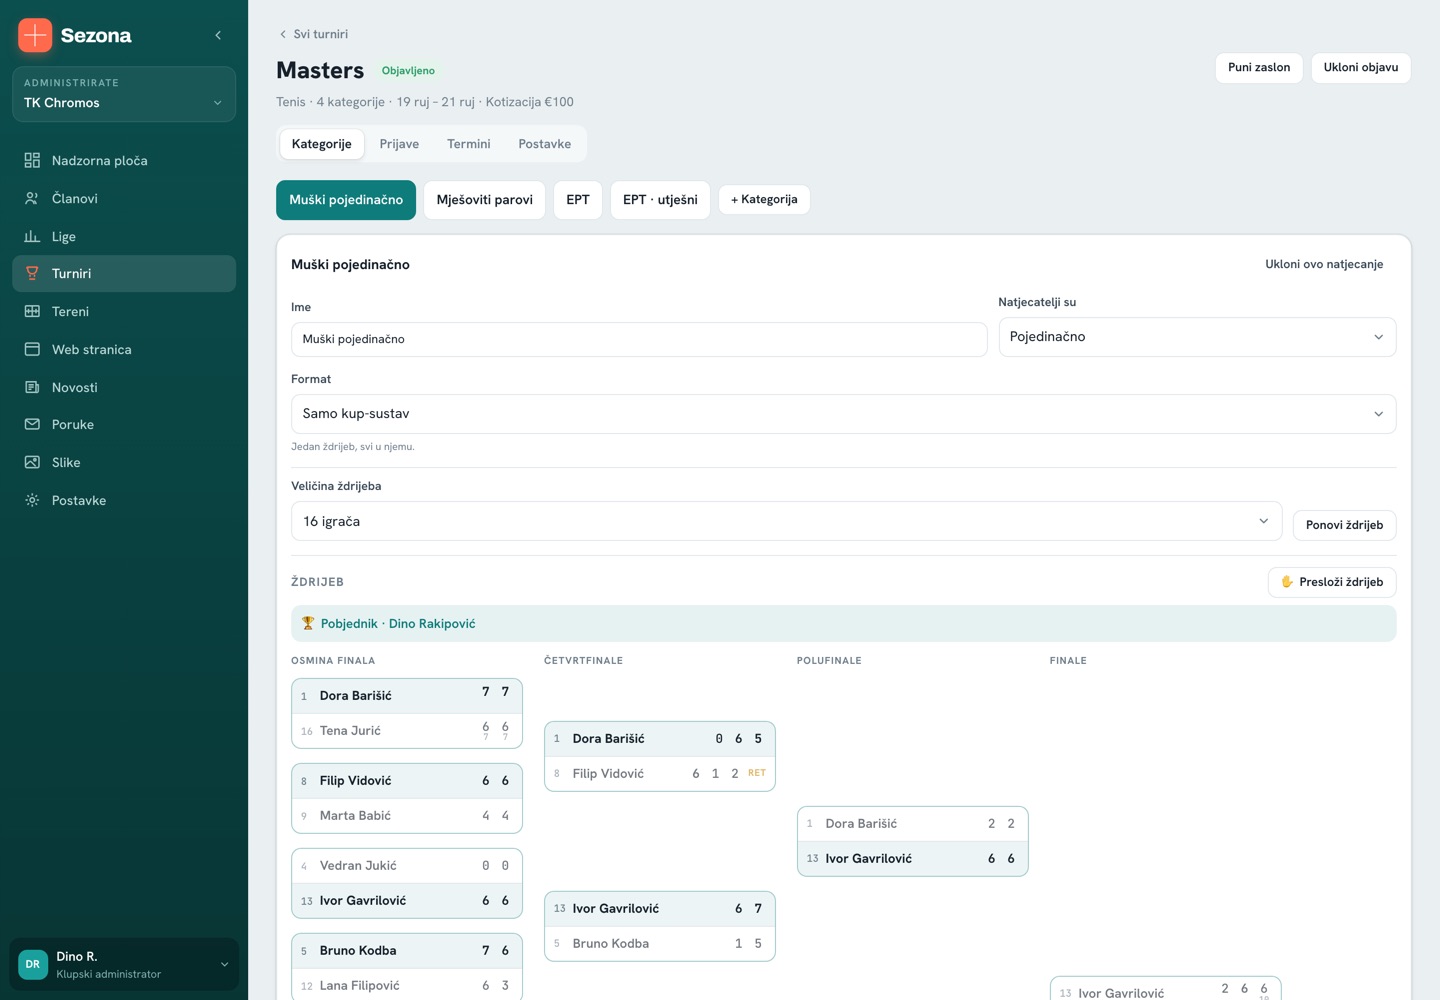Screen dimensions: 1440x1000
Task: Click the Sezona logo icon
Action: click(35, 35)
